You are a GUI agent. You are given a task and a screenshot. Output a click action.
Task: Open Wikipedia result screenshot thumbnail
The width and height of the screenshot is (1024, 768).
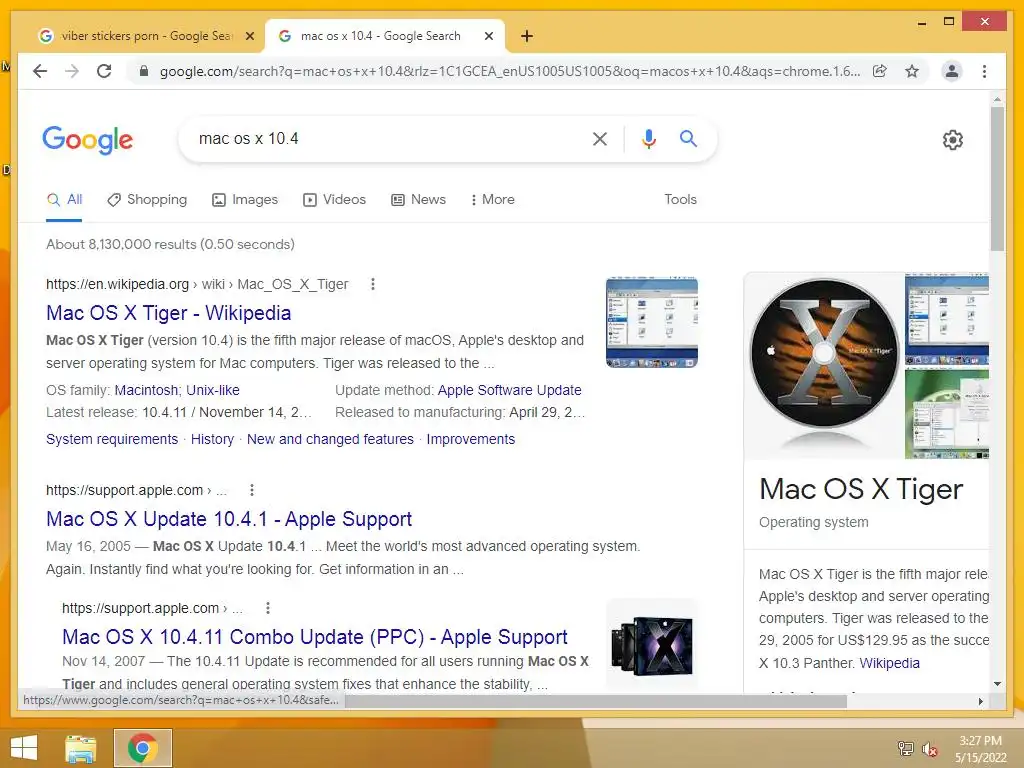click(x=652, y=323)
